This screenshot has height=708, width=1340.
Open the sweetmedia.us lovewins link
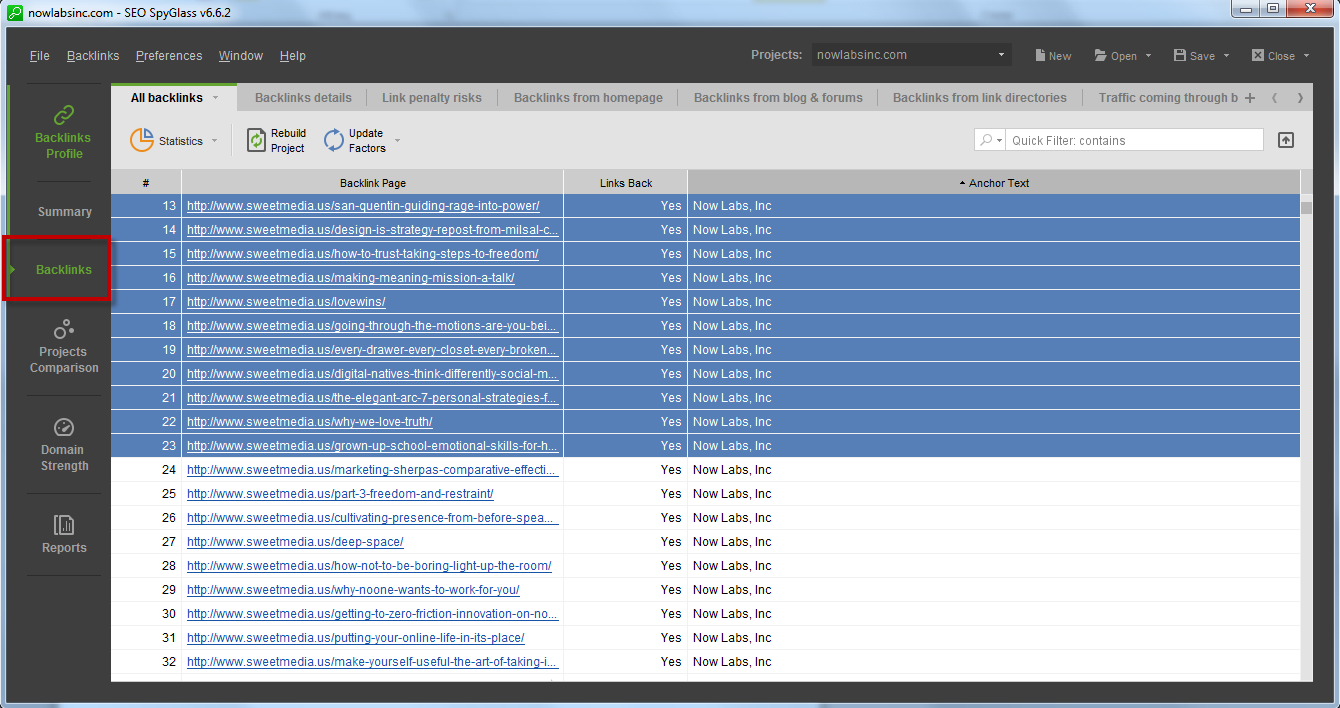click(286, 302)
